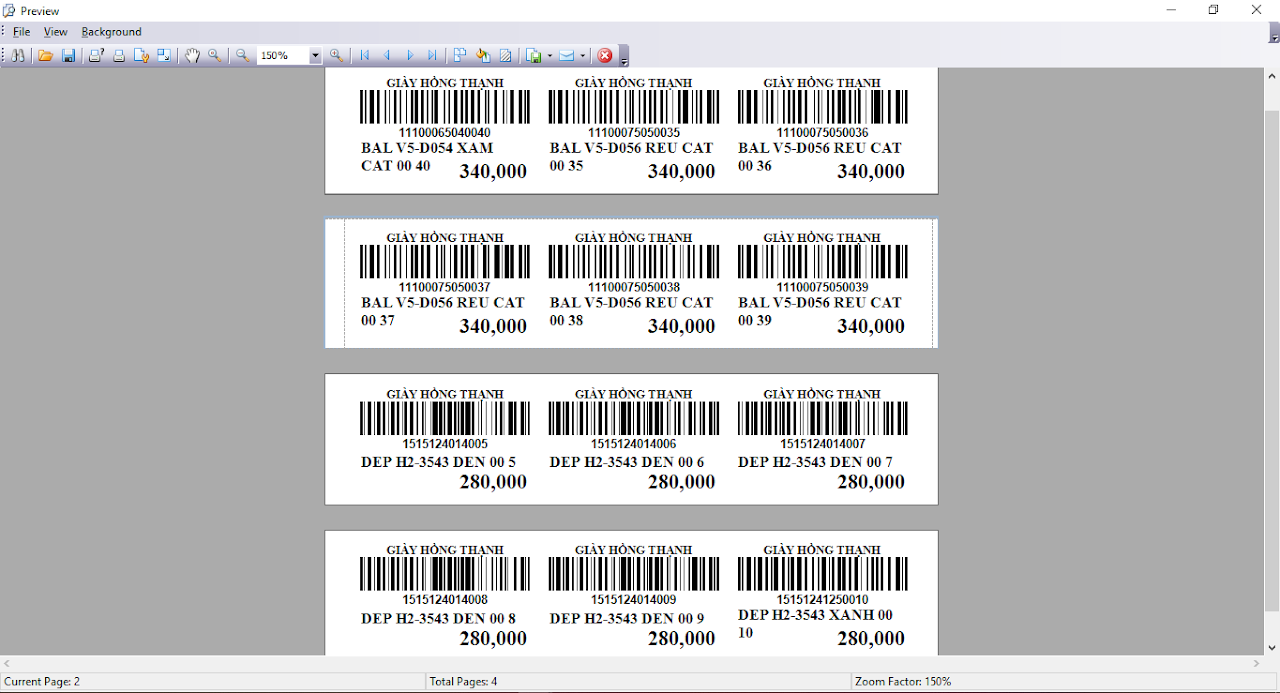Screen dimensions: 1280x693
Task: Open the View menu
Action: pos(55,32)
